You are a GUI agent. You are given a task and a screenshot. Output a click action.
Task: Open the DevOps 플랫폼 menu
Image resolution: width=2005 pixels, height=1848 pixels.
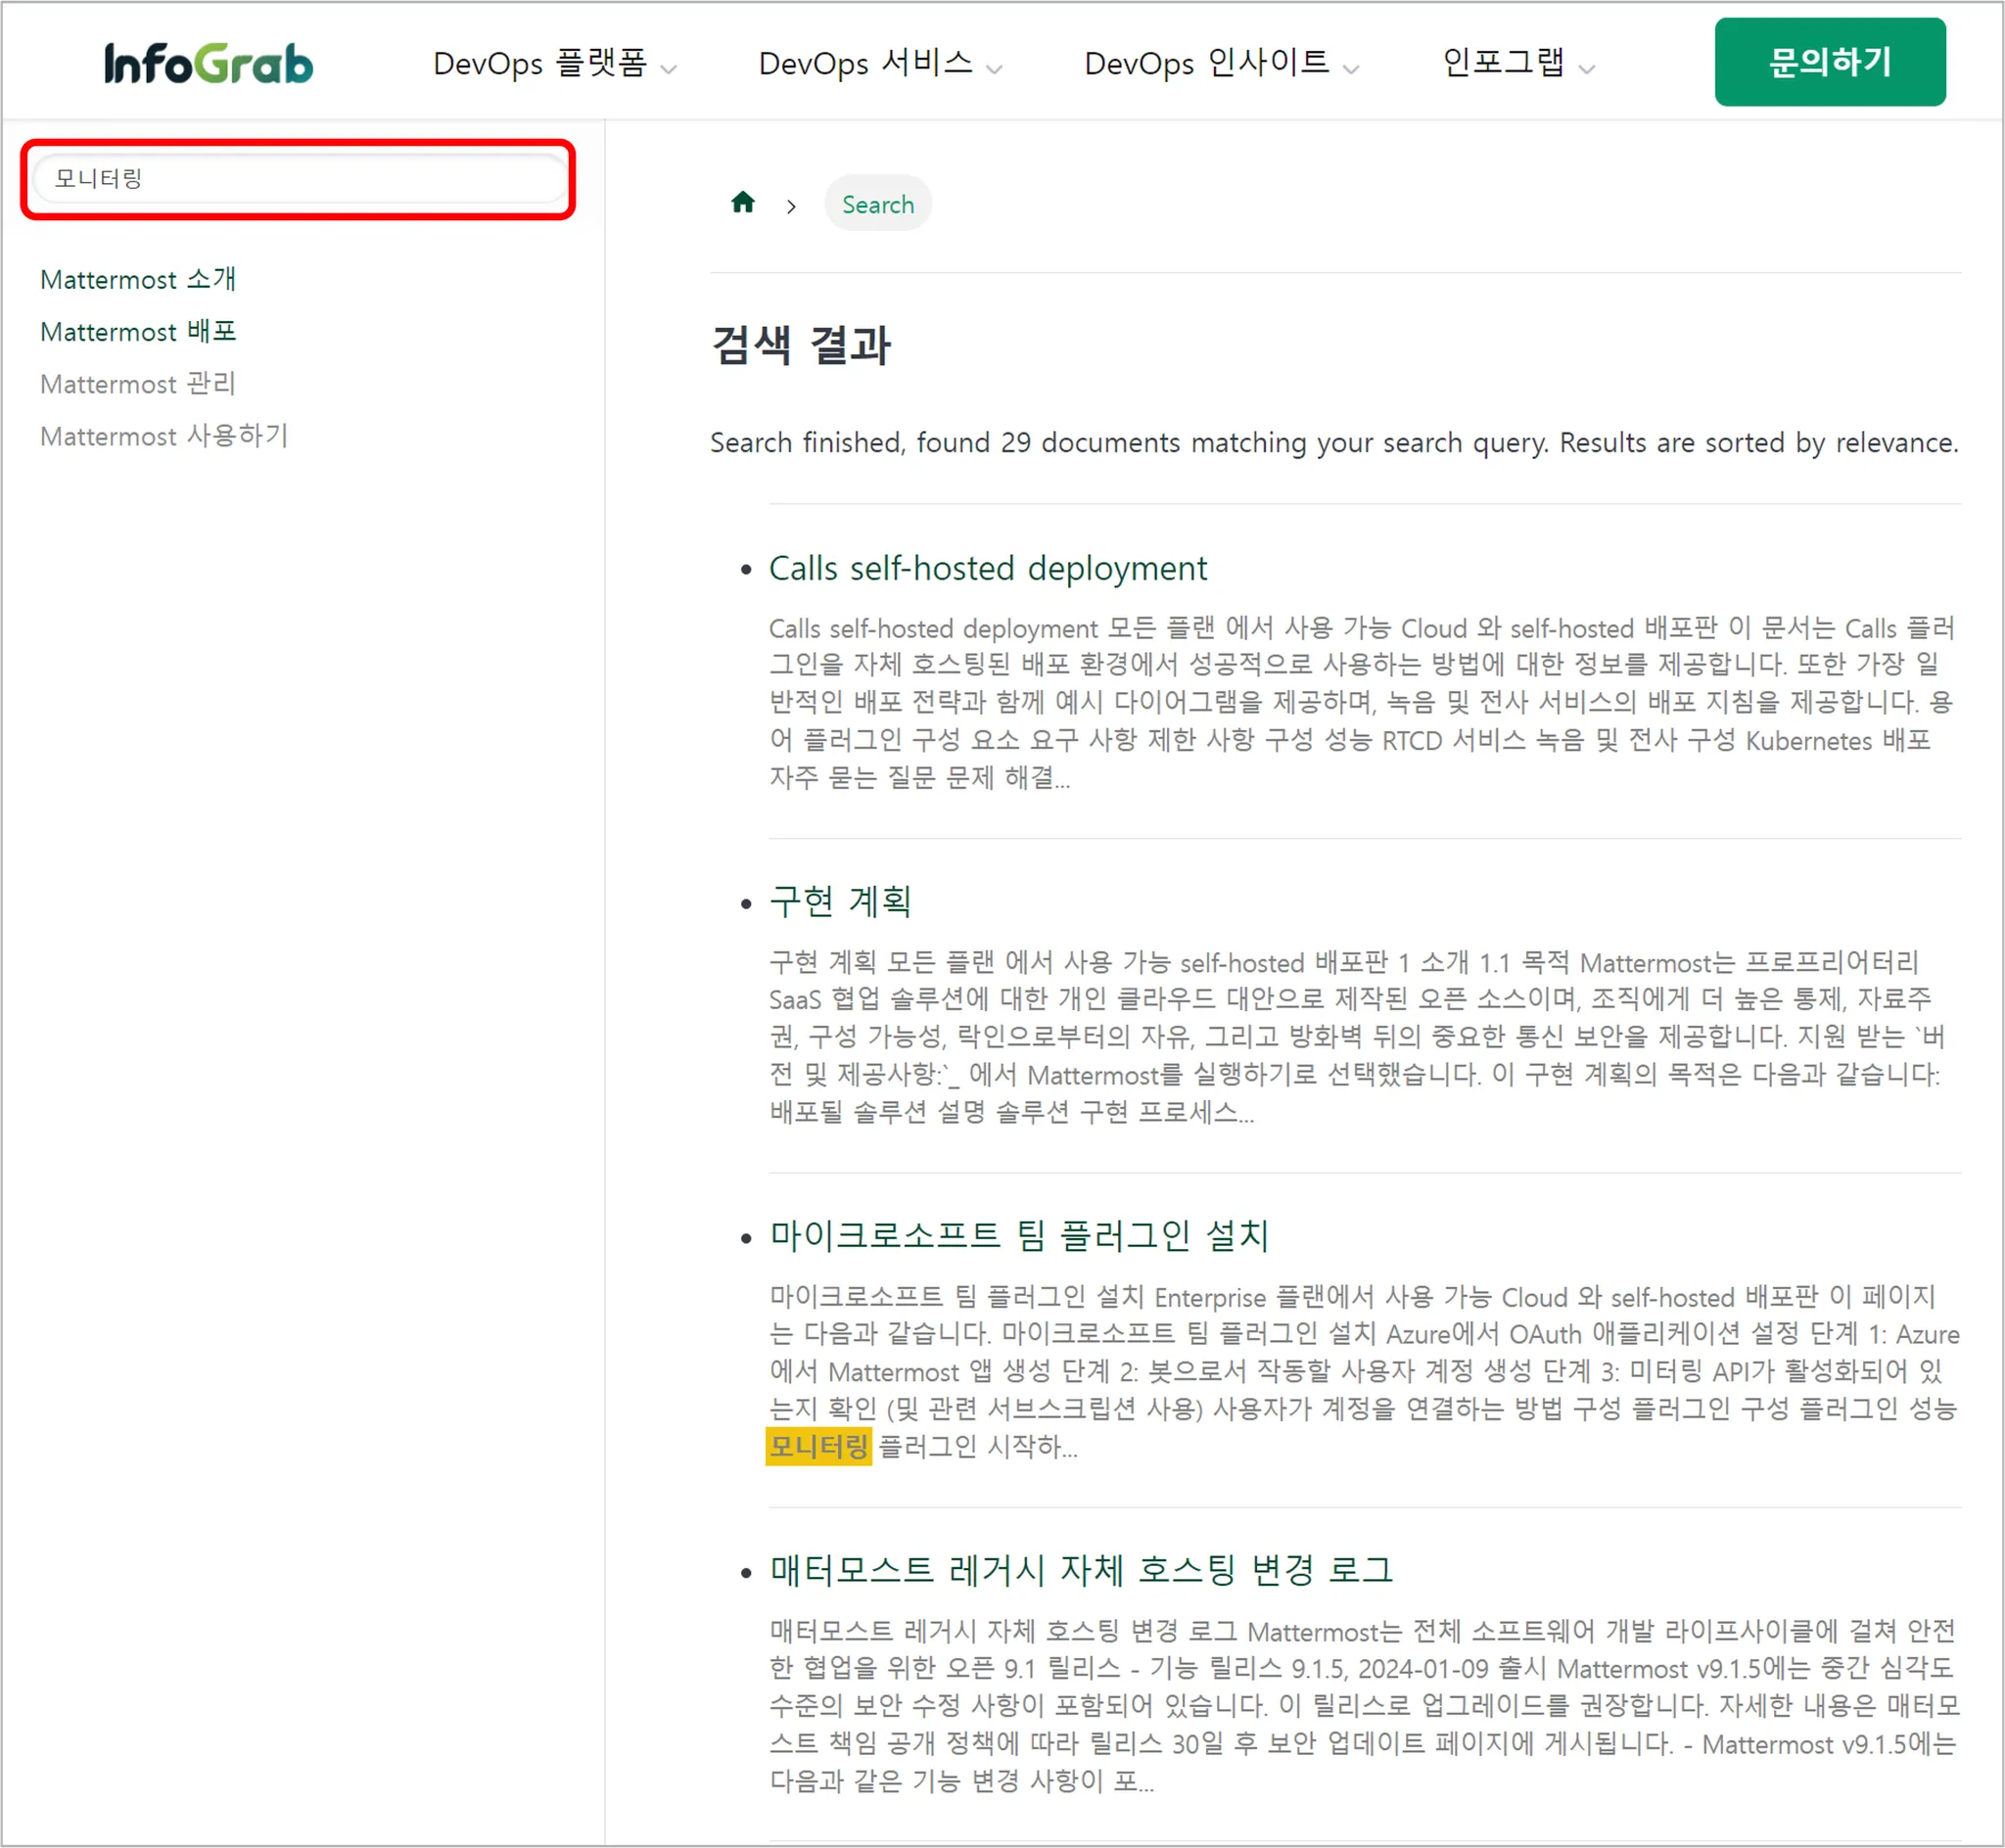click(540, 63)
